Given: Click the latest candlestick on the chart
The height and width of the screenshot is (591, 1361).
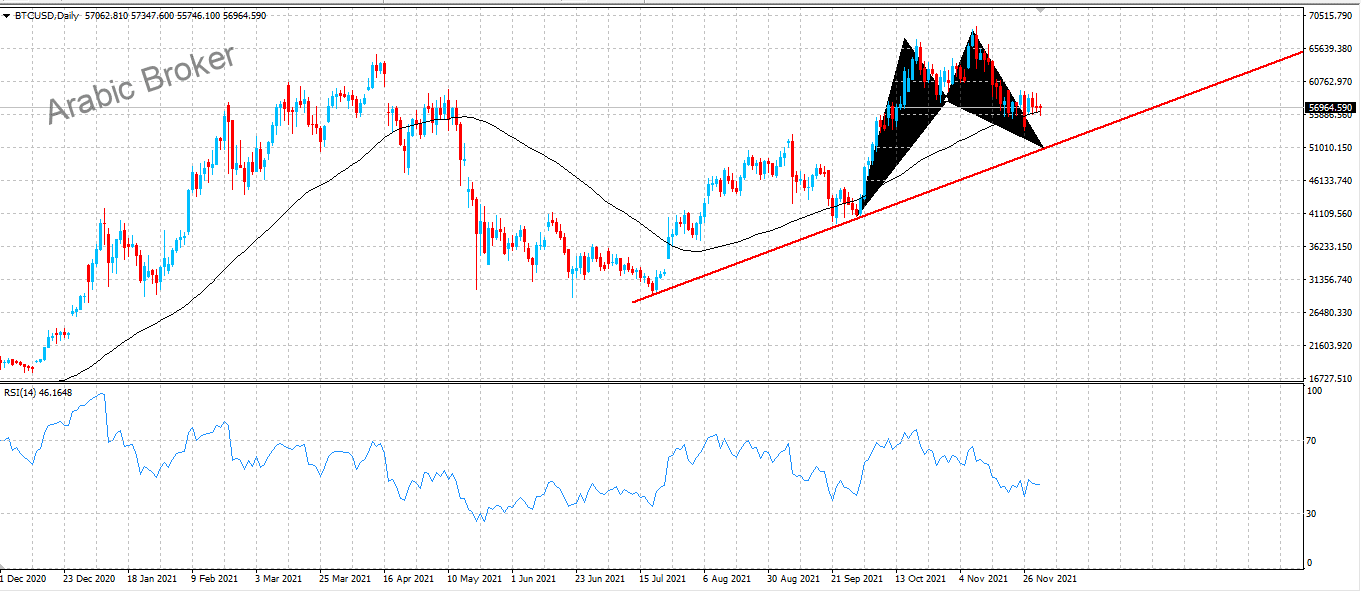Looking at the screenshot, I should coord(1041,109).
